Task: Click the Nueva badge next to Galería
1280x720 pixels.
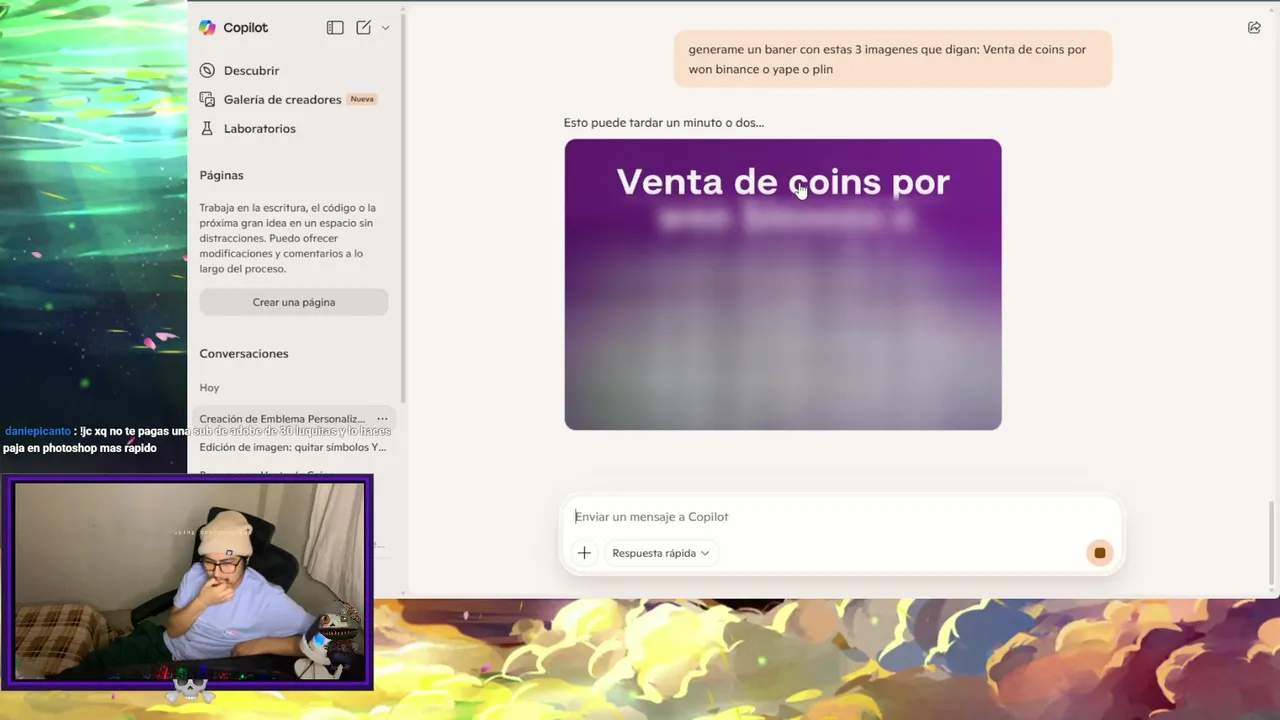Action: (x=362, y=99)
